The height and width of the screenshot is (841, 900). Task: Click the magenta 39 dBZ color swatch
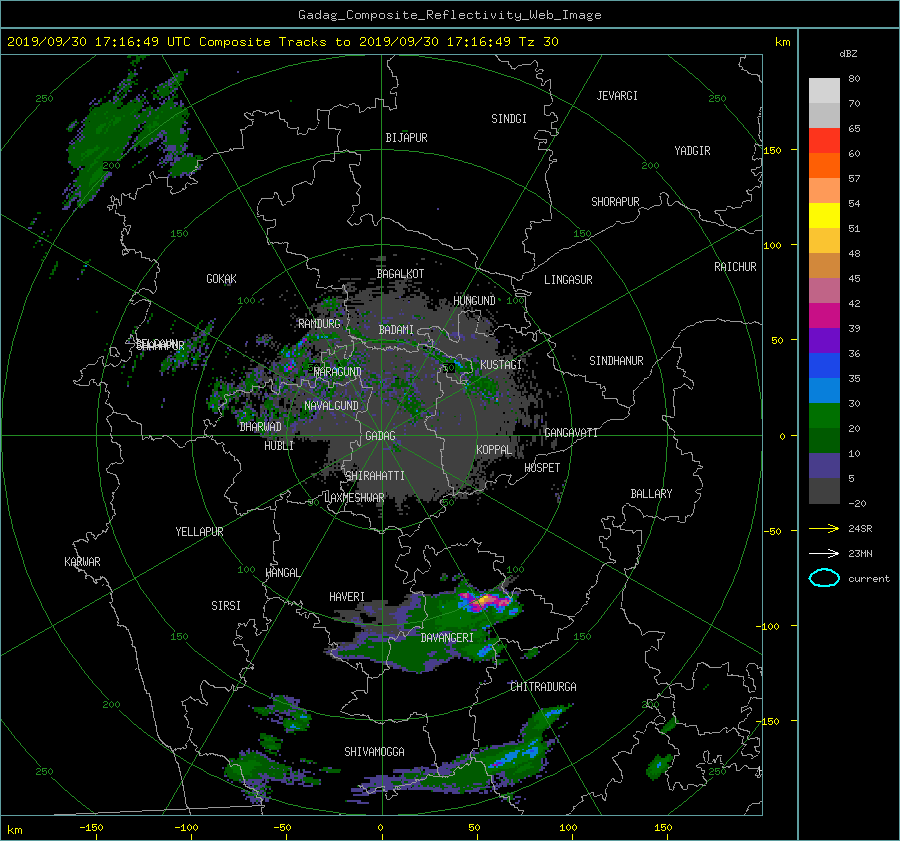824,315
